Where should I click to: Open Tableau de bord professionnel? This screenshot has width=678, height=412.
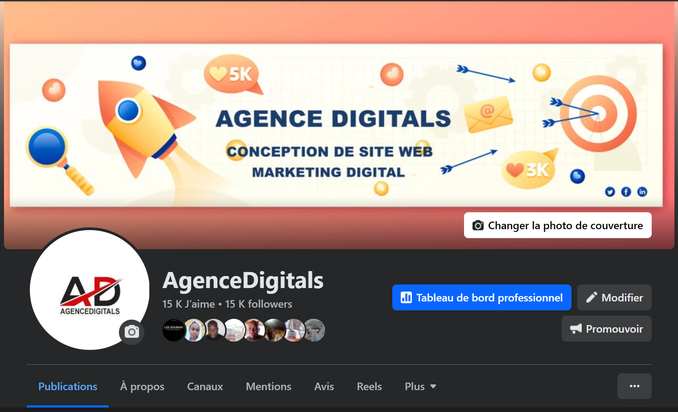pos(481,297)
